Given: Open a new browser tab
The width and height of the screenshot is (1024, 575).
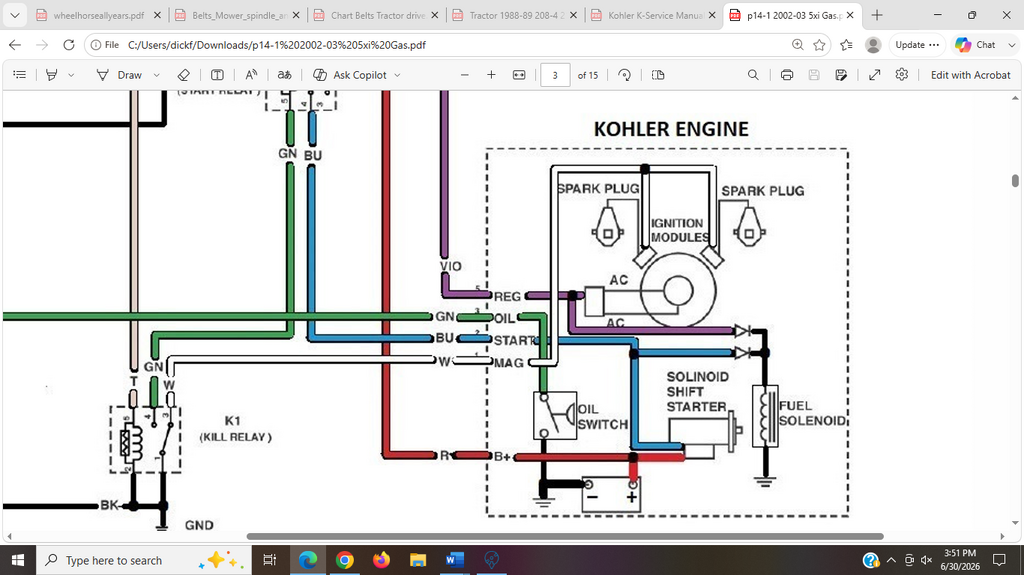Looking at the screenshot, I should (x=877, y=15).
